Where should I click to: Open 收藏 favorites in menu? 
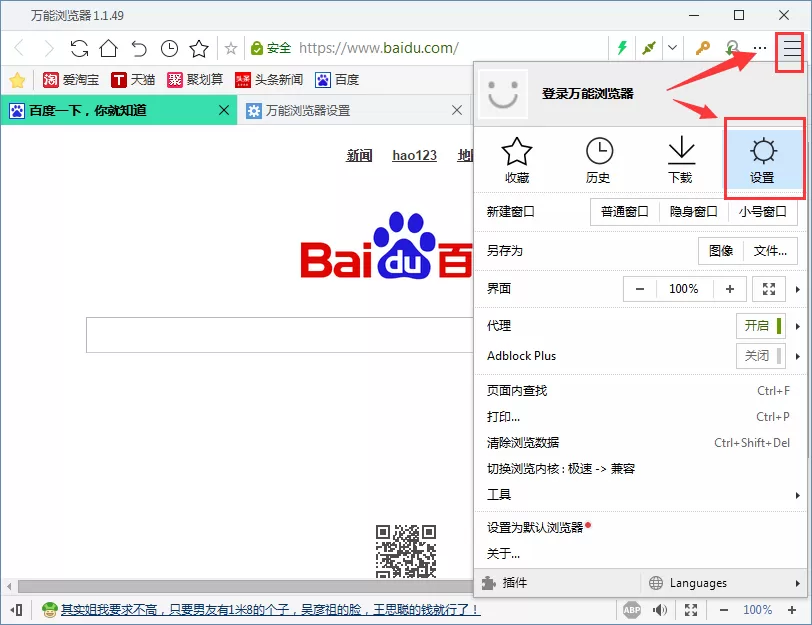tap(517, 160)
